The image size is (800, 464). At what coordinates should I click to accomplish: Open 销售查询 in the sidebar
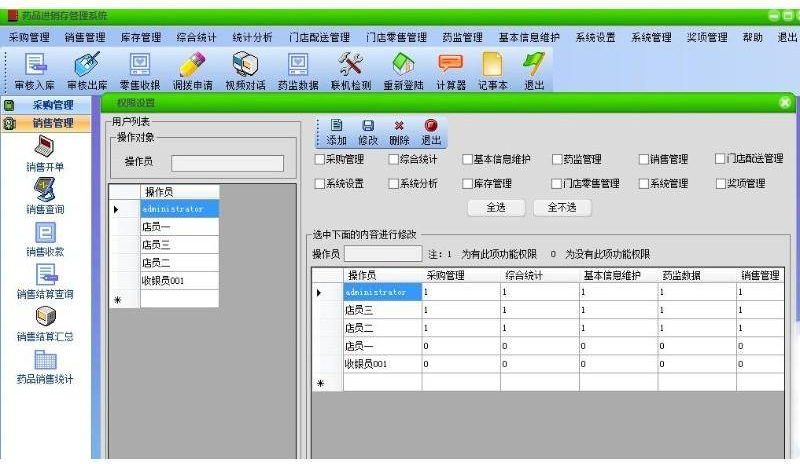pos(45,197)
